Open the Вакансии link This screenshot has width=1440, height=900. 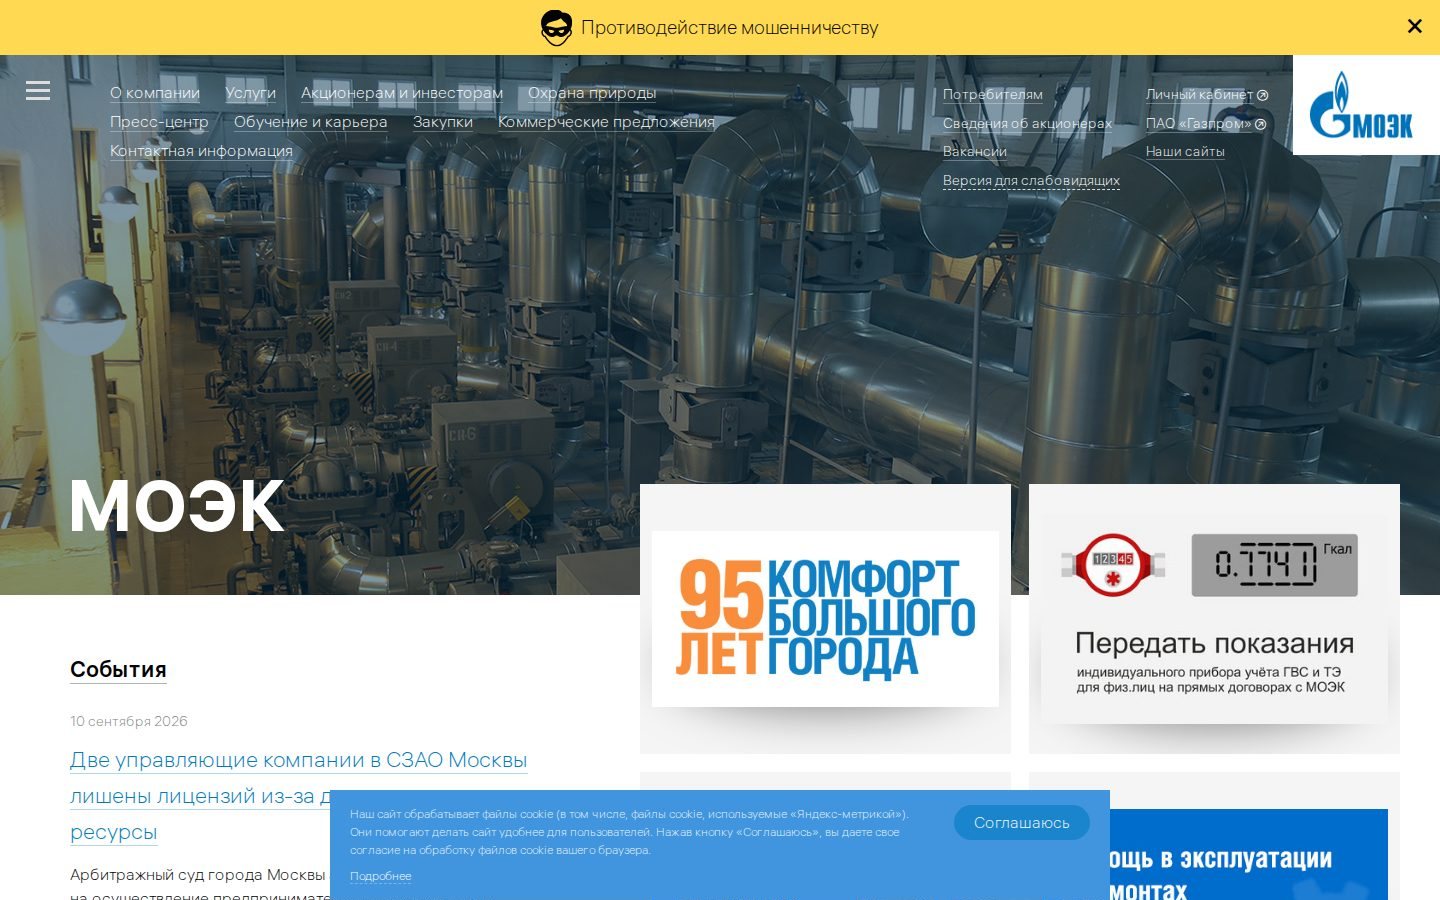pyautogui.click(x=975, y=152)
